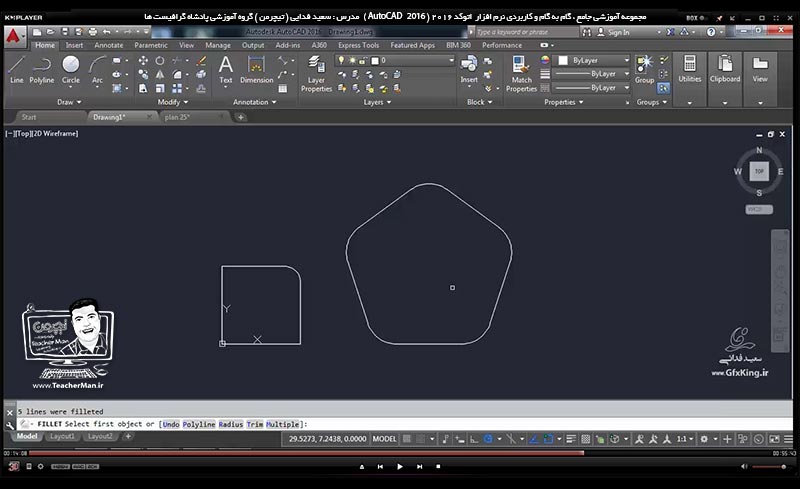800x489 pixels.
Task: Expand the Layers panel dropdown
Action: [378, 102]
